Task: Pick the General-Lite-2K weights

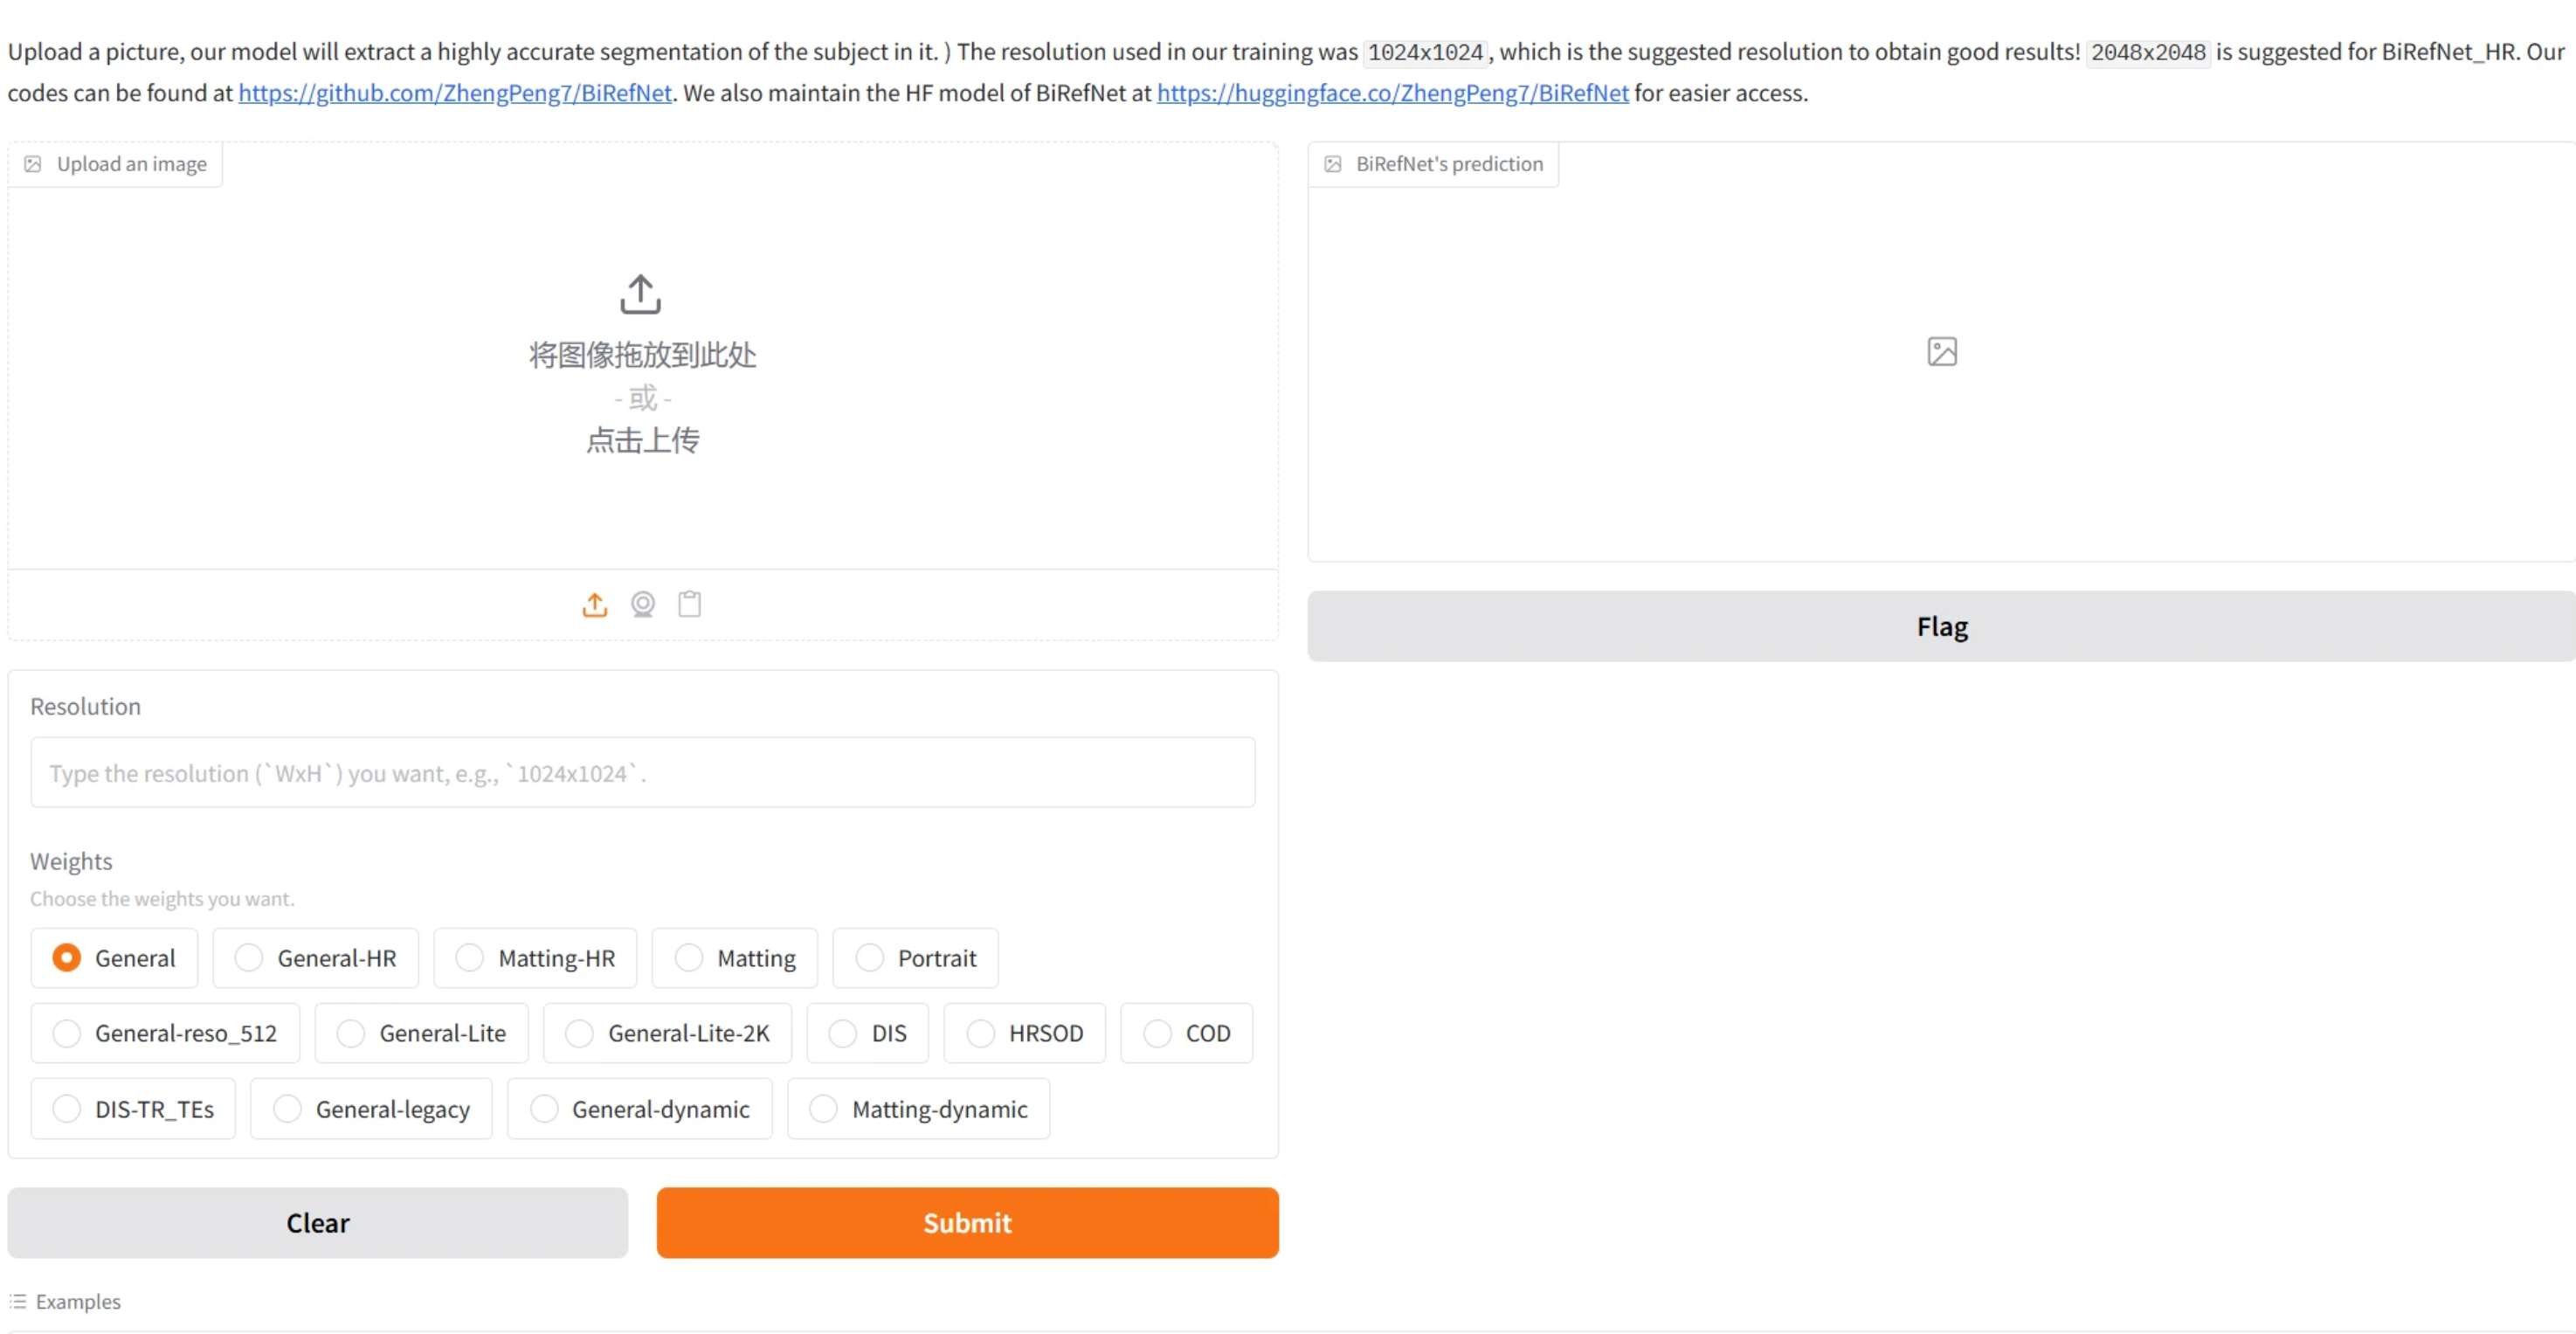Action: tap(580, 1033)
